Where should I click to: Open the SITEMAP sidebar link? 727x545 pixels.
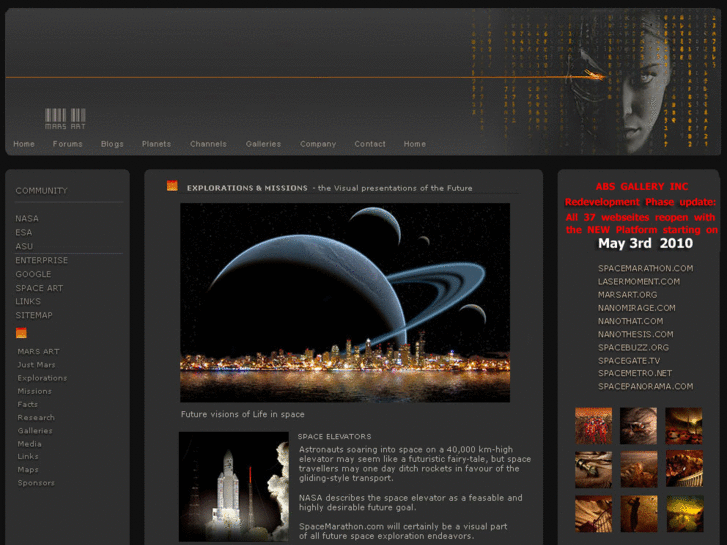point(34,315)
